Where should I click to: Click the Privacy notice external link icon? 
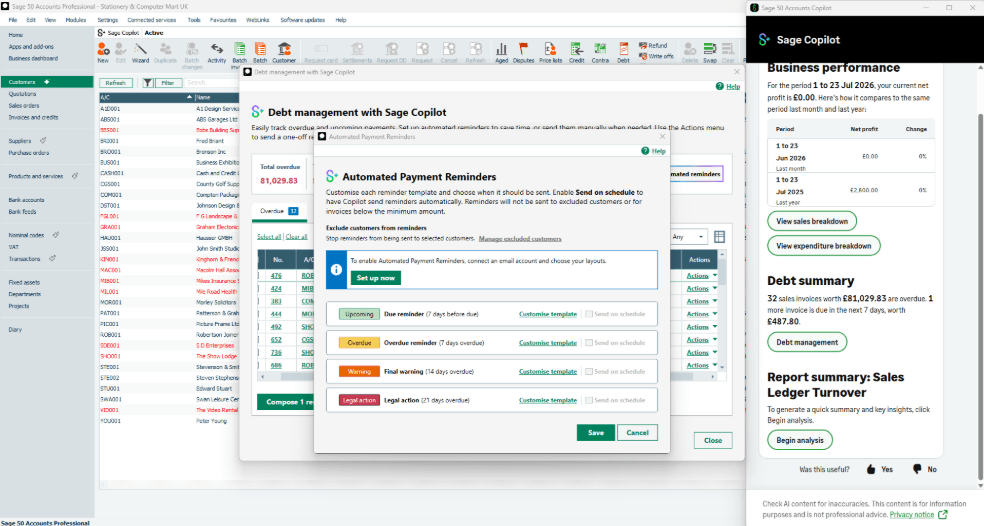[942, 515]
